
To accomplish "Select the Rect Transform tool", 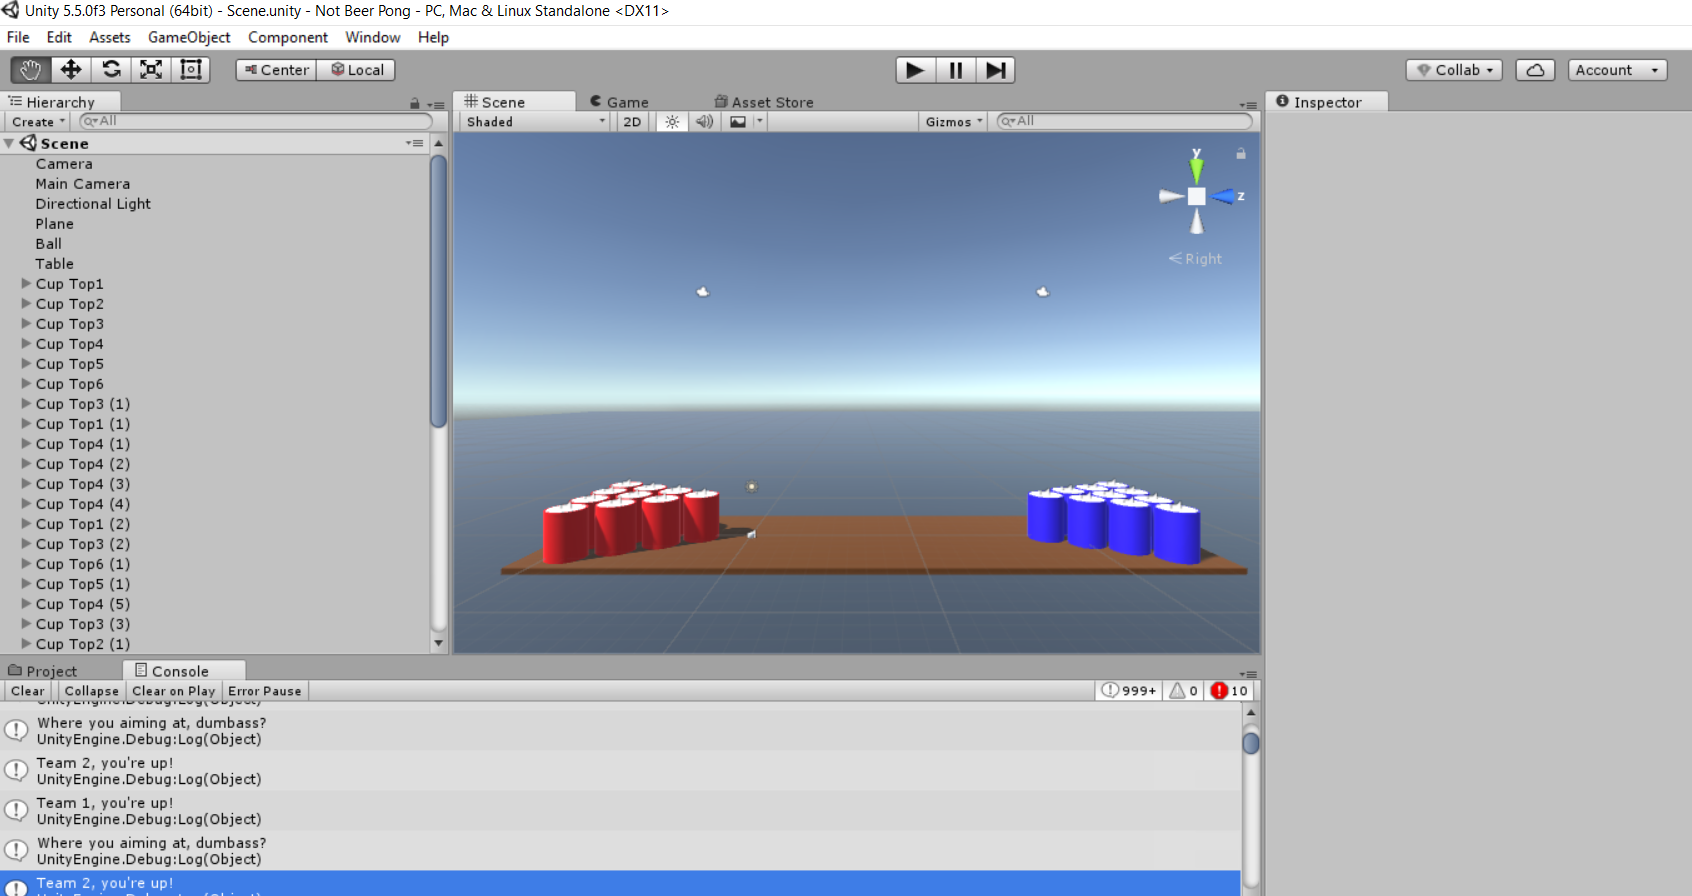I will (191, 70).
